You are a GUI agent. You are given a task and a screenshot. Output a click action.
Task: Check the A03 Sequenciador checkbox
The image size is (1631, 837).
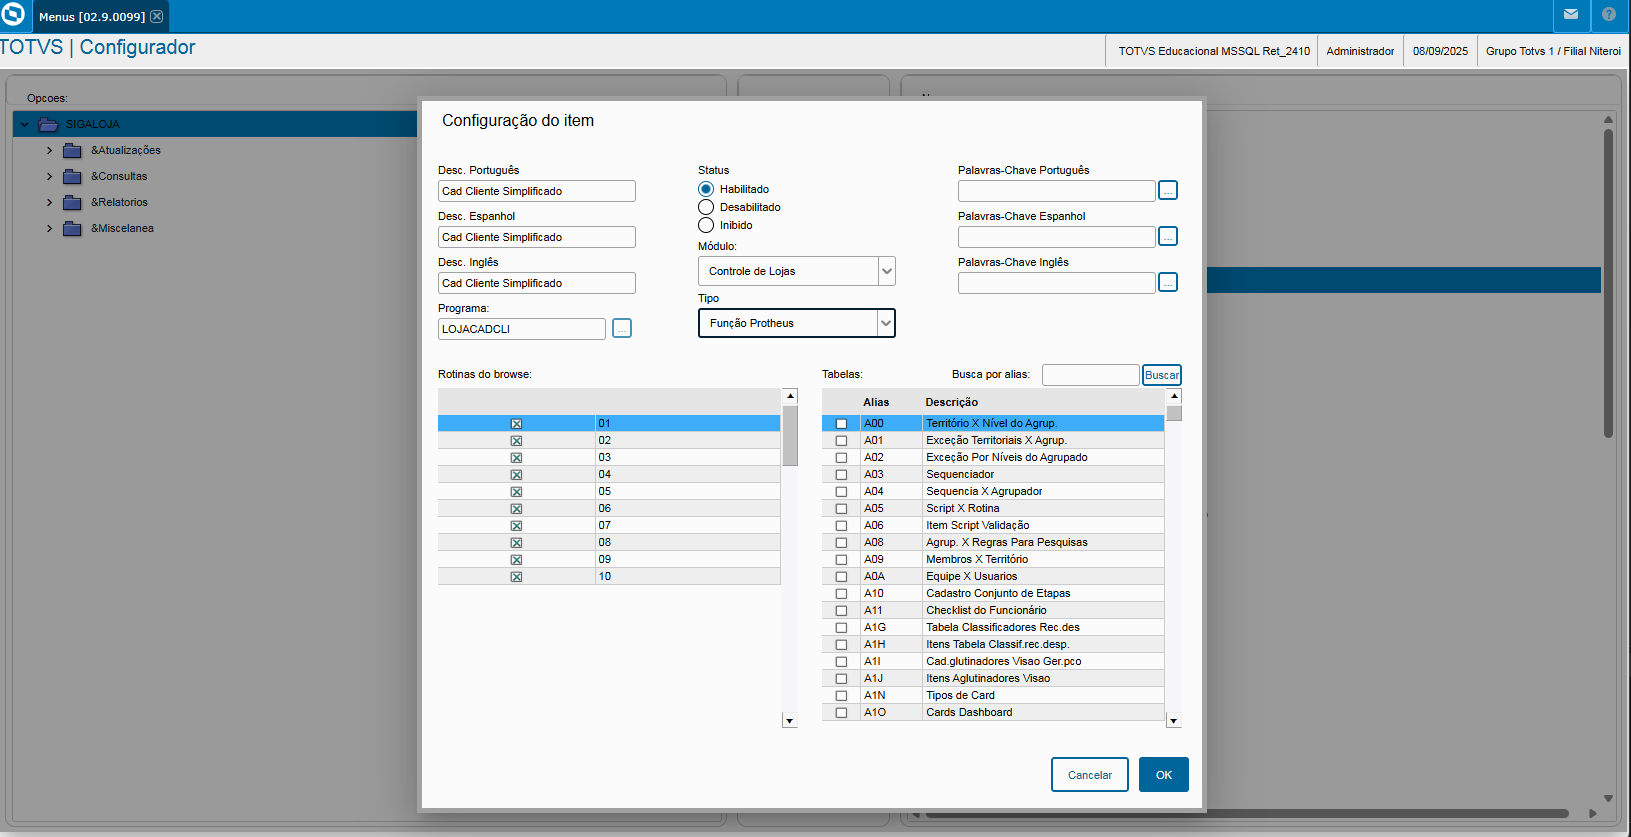click(x=841, y=475)
